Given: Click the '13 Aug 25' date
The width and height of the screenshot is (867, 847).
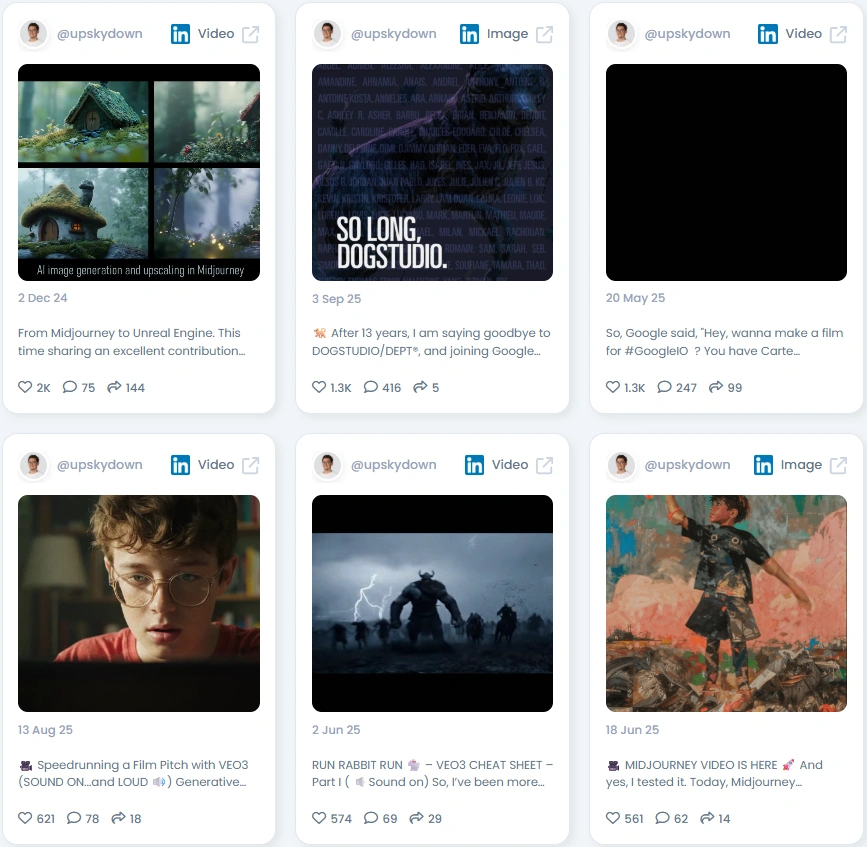Looking at the screenshot, I should click(x=45, y=729).
